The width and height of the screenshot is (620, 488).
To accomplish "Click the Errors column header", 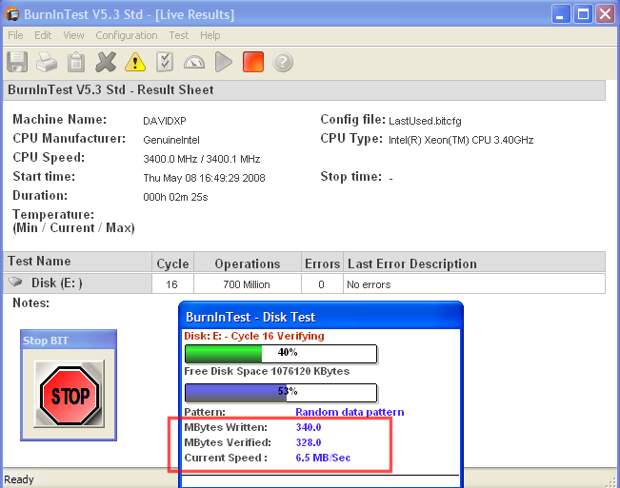I will pos(322,263).
